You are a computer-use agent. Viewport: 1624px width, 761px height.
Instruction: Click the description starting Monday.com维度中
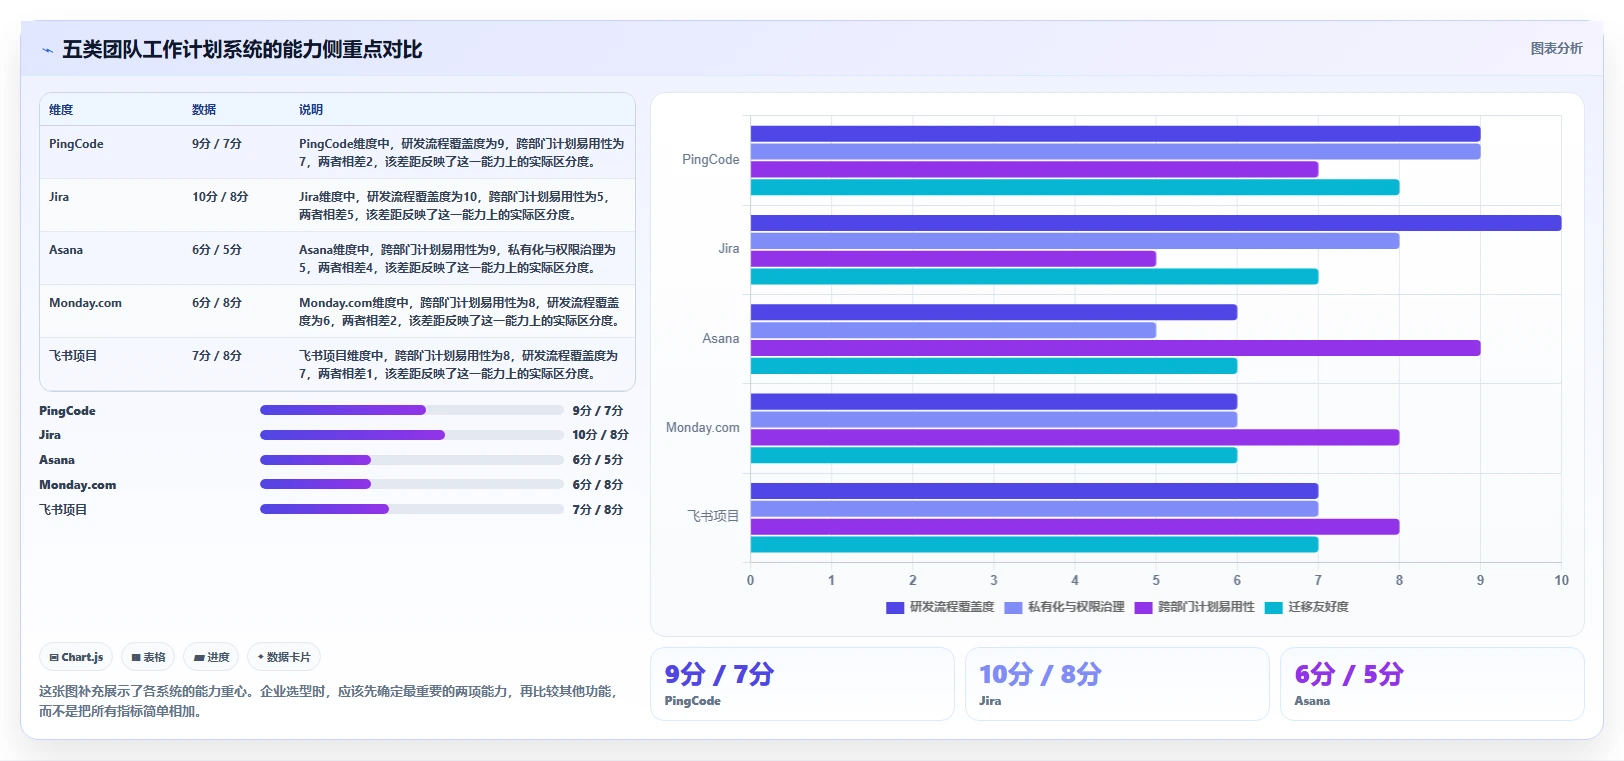point(460,312)
